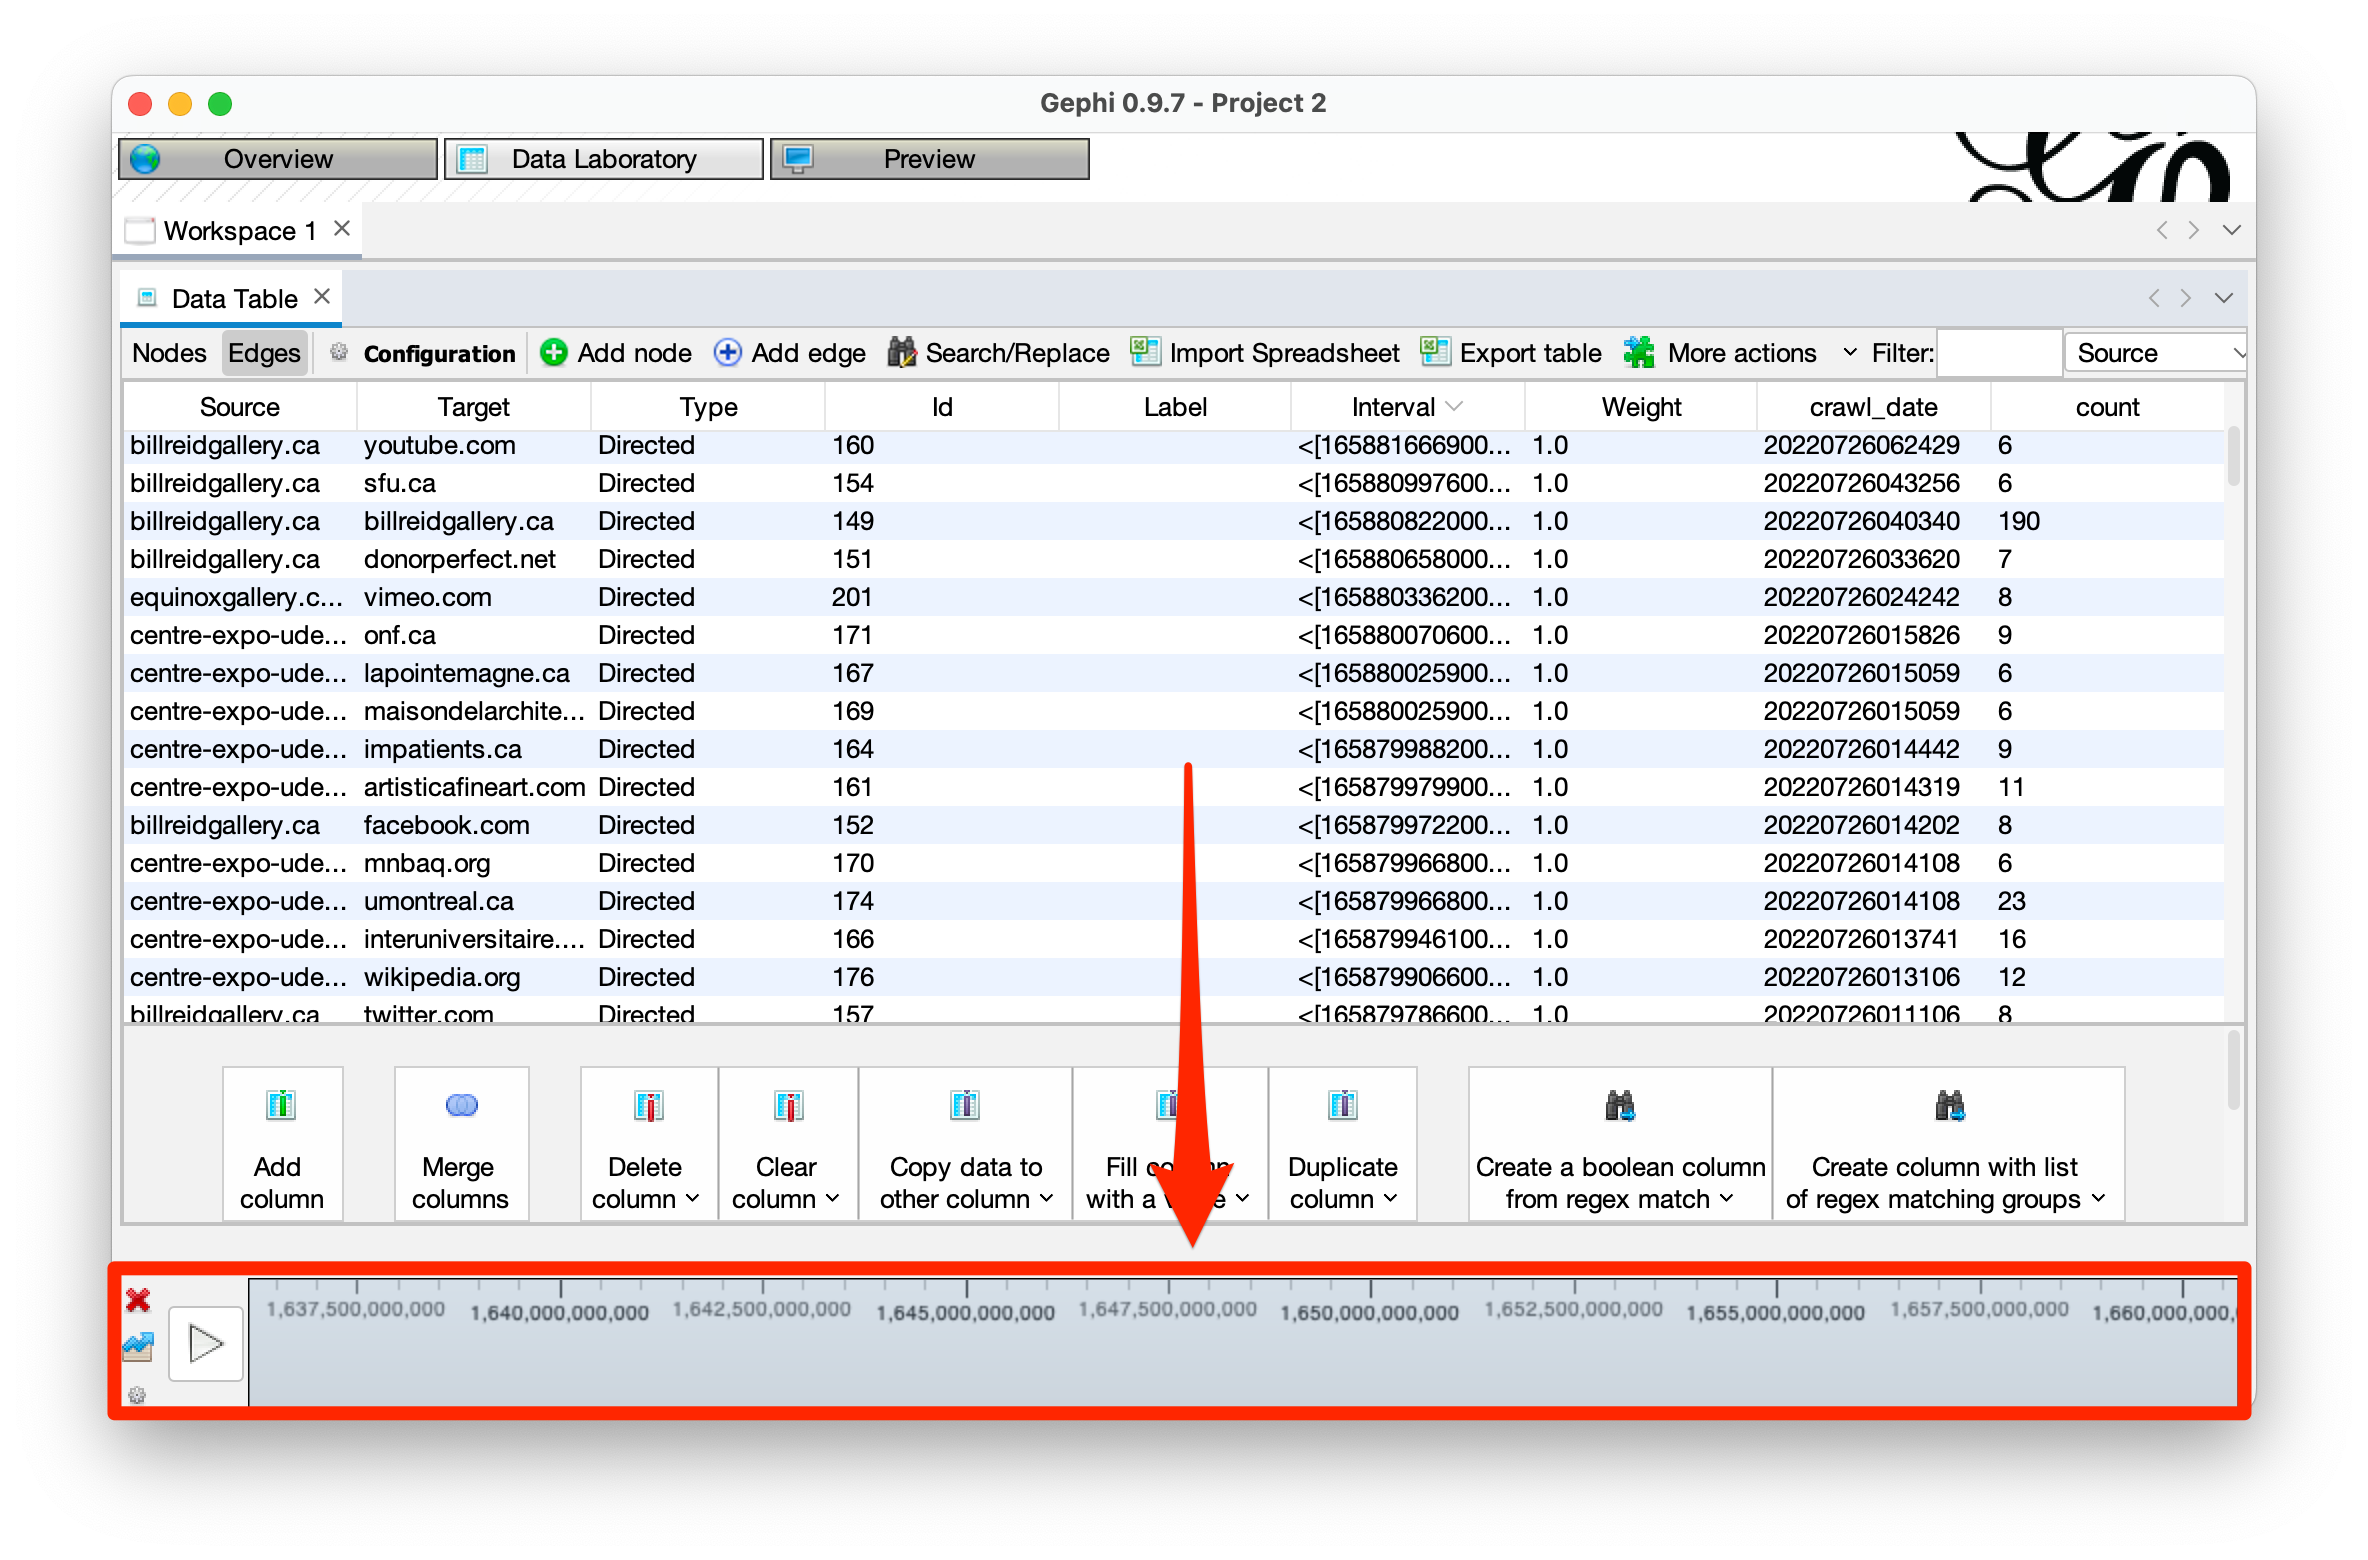The width and height of the screenshot is (2368, 1560).
Task: Sort by the crawl_date column header
Action: (1873, 407)
